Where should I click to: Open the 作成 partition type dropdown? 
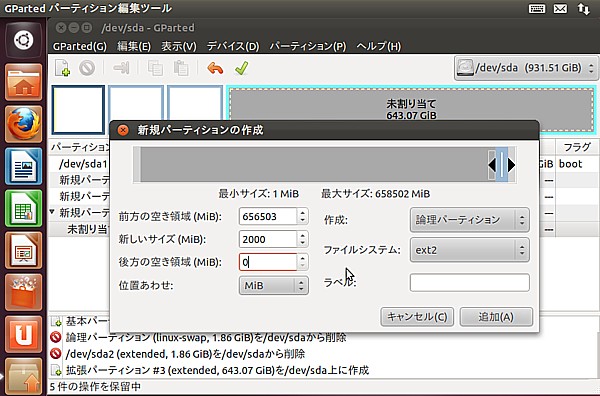pos(470,220)
